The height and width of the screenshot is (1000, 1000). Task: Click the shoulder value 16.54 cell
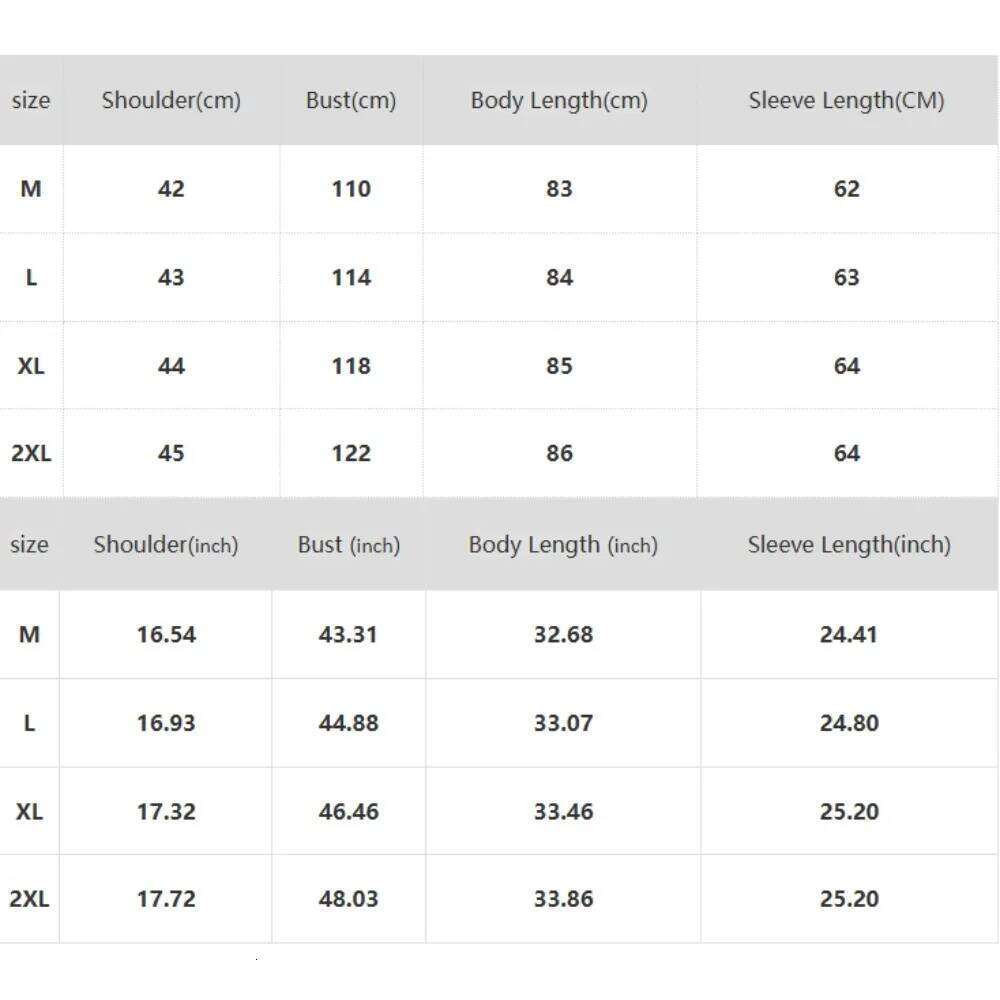pyautogui.click(x=166, y=634)
